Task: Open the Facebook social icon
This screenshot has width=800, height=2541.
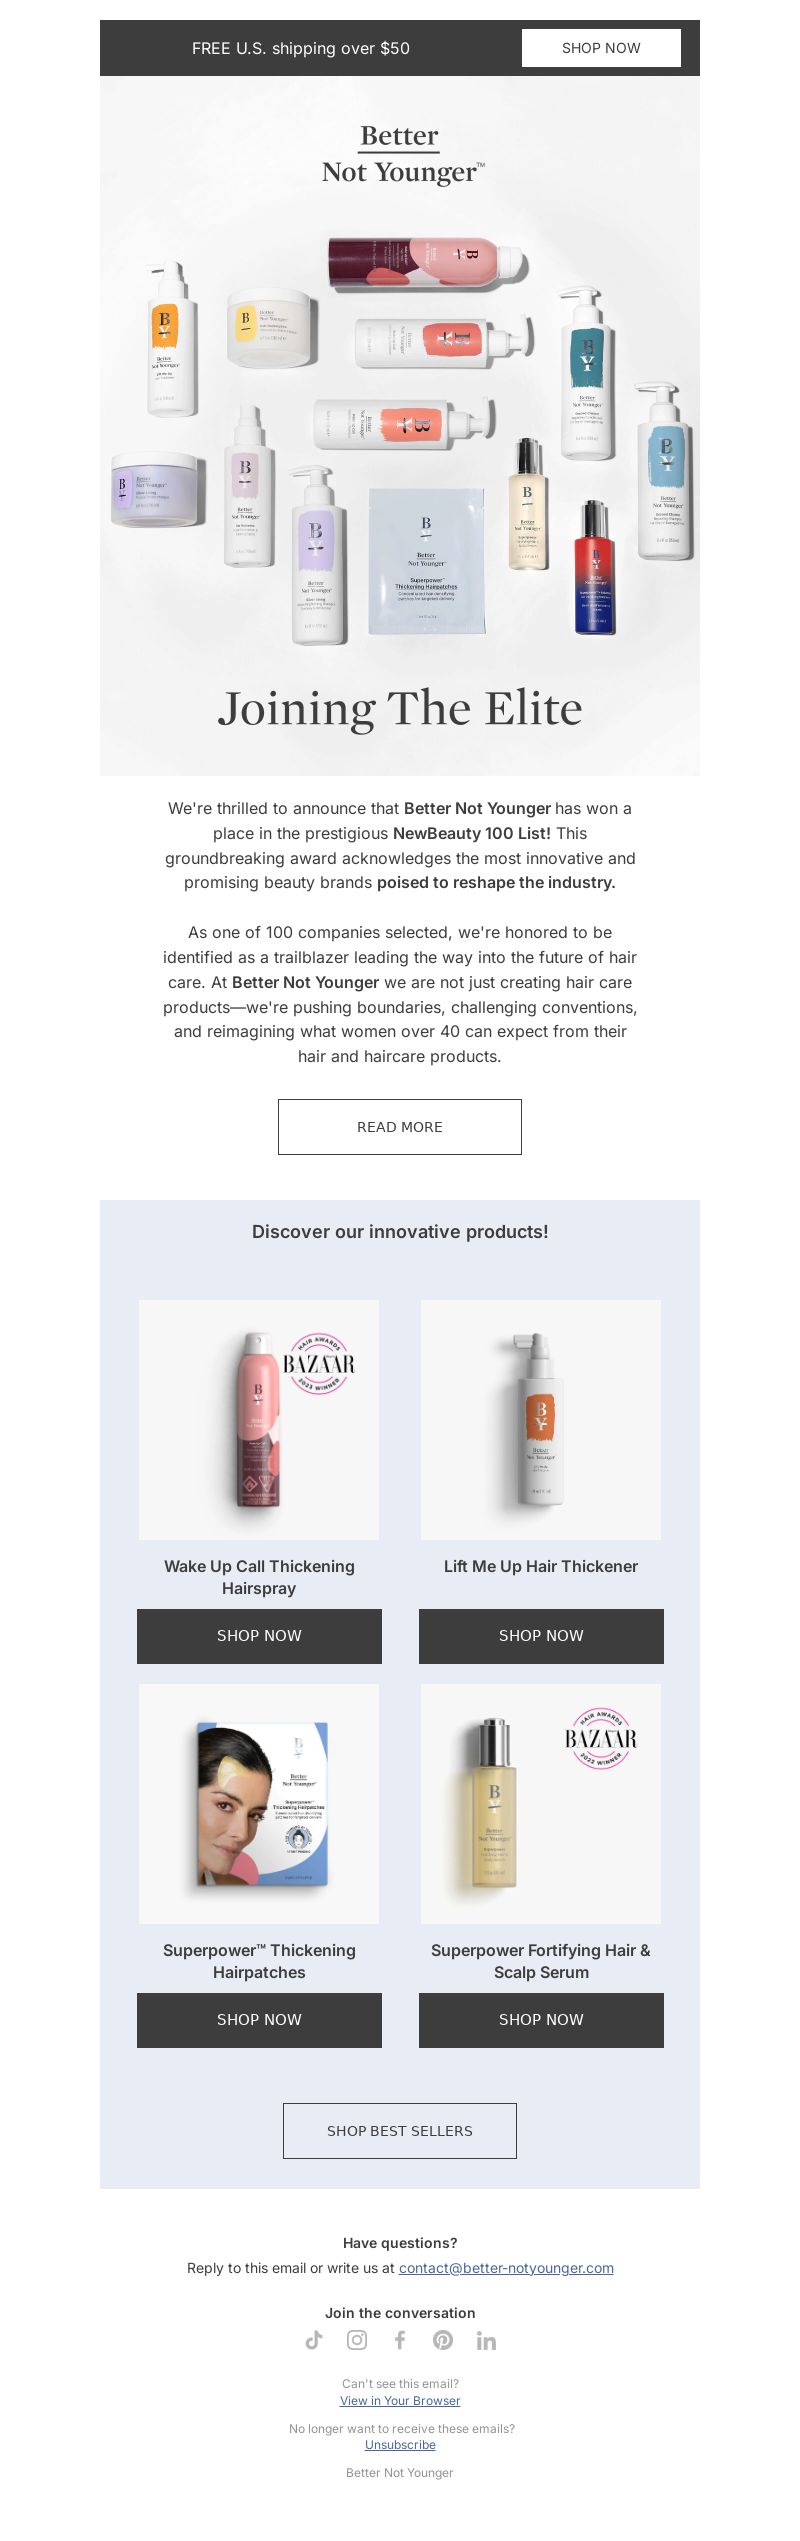Action: tap(400, 2340)
